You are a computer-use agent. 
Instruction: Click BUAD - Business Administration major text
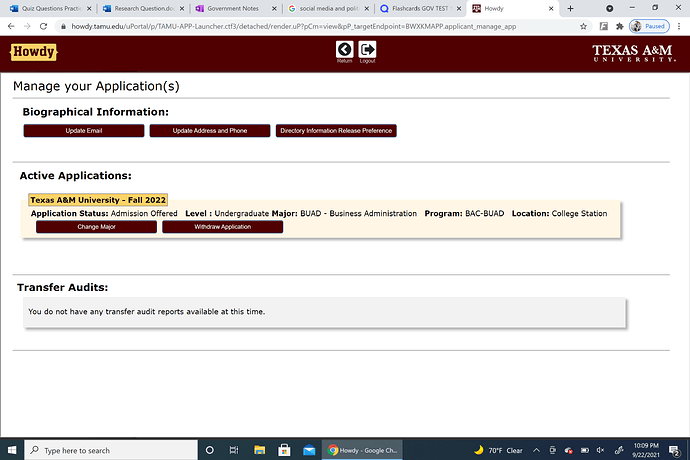[359, 213]
